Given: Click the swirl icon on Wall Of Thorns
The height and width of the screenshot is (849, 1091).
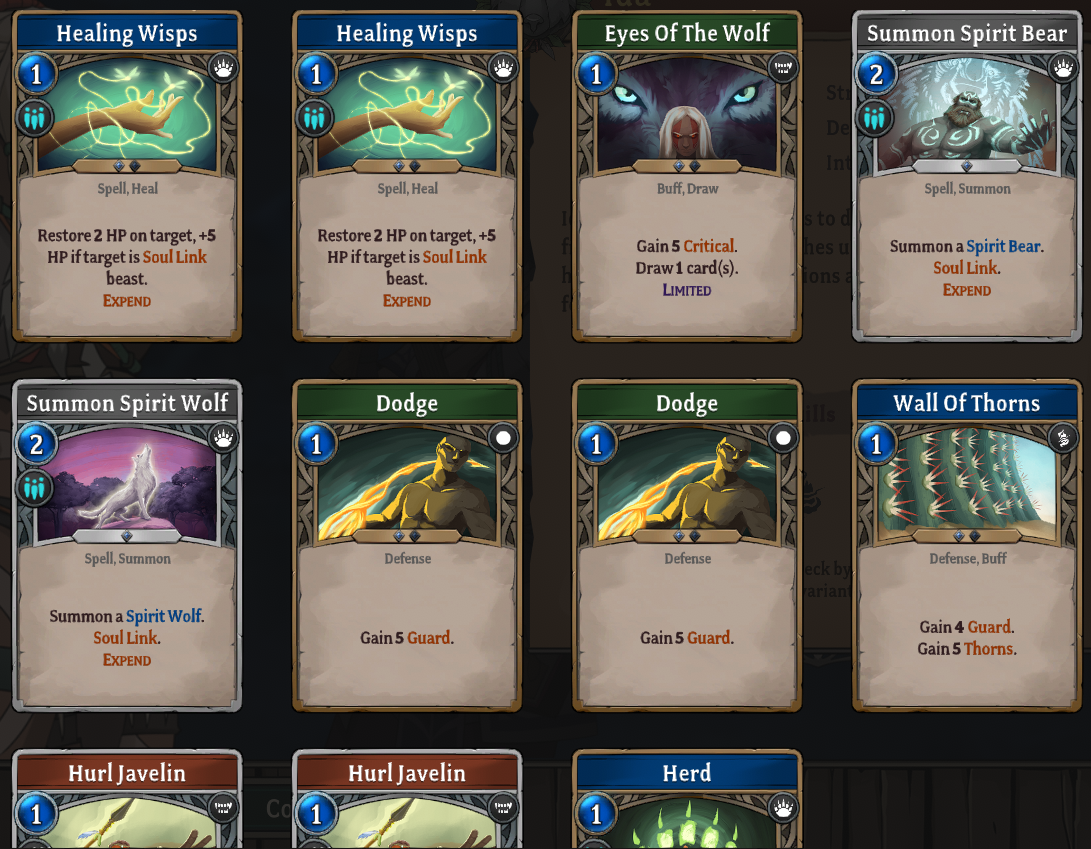Looking at the screenshot, I should click(1063, 438).
